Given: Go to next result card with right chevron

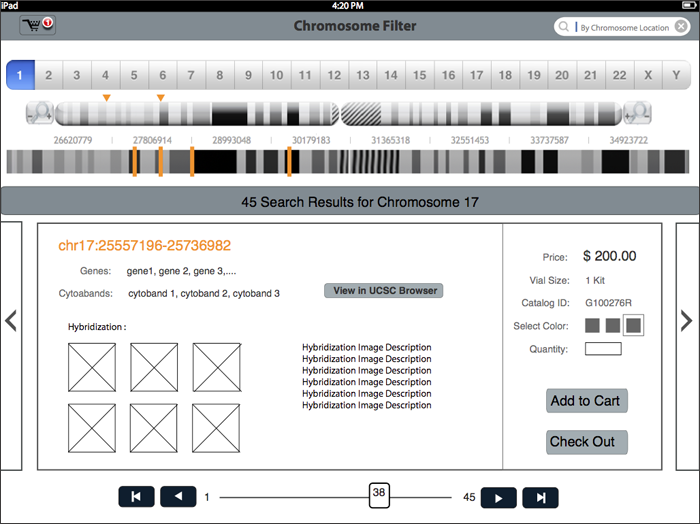Looking at the screenshot, I should (x=687, y=321).
